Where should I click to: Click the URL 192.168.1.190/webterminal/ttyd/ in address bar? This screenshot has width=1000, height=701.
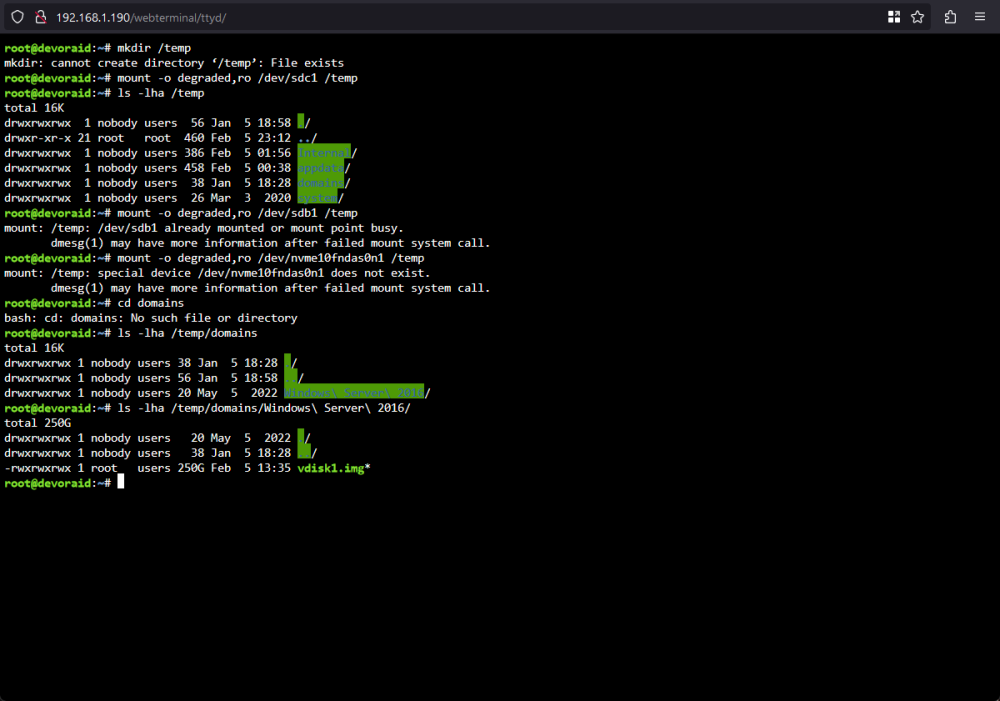[x=141, y=18]
